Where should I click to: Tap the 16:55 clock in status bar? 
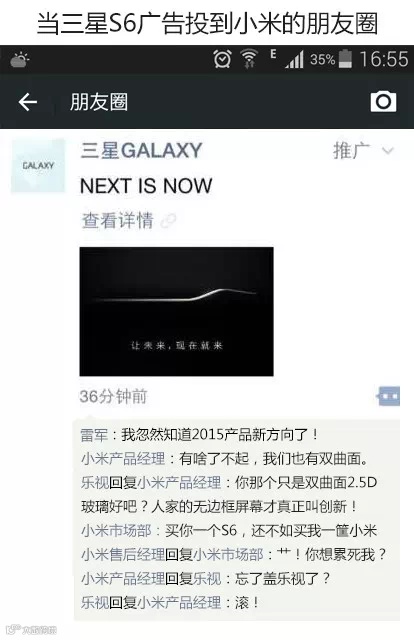click(383, 59)
